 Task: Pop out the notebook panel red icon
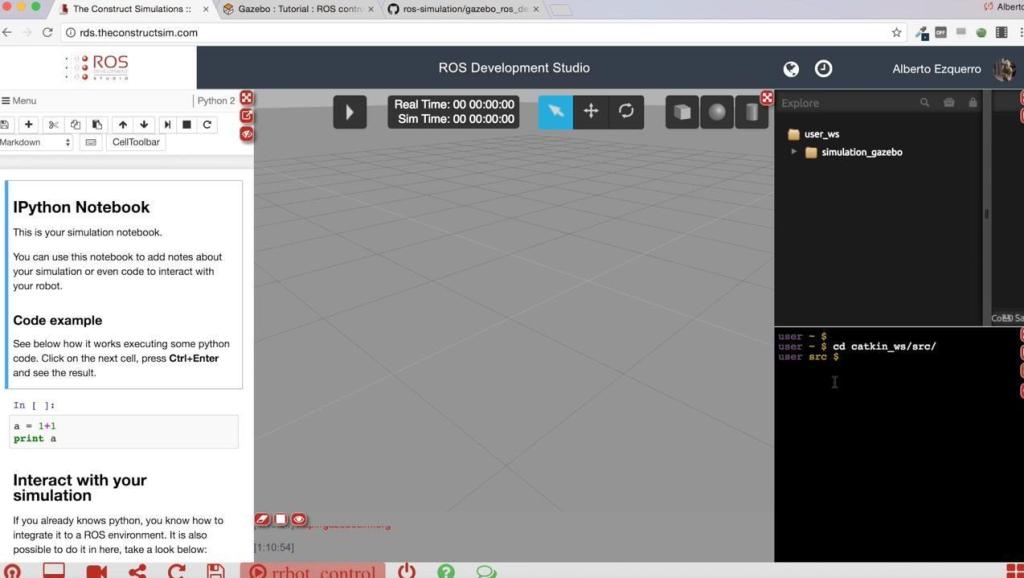247,116
